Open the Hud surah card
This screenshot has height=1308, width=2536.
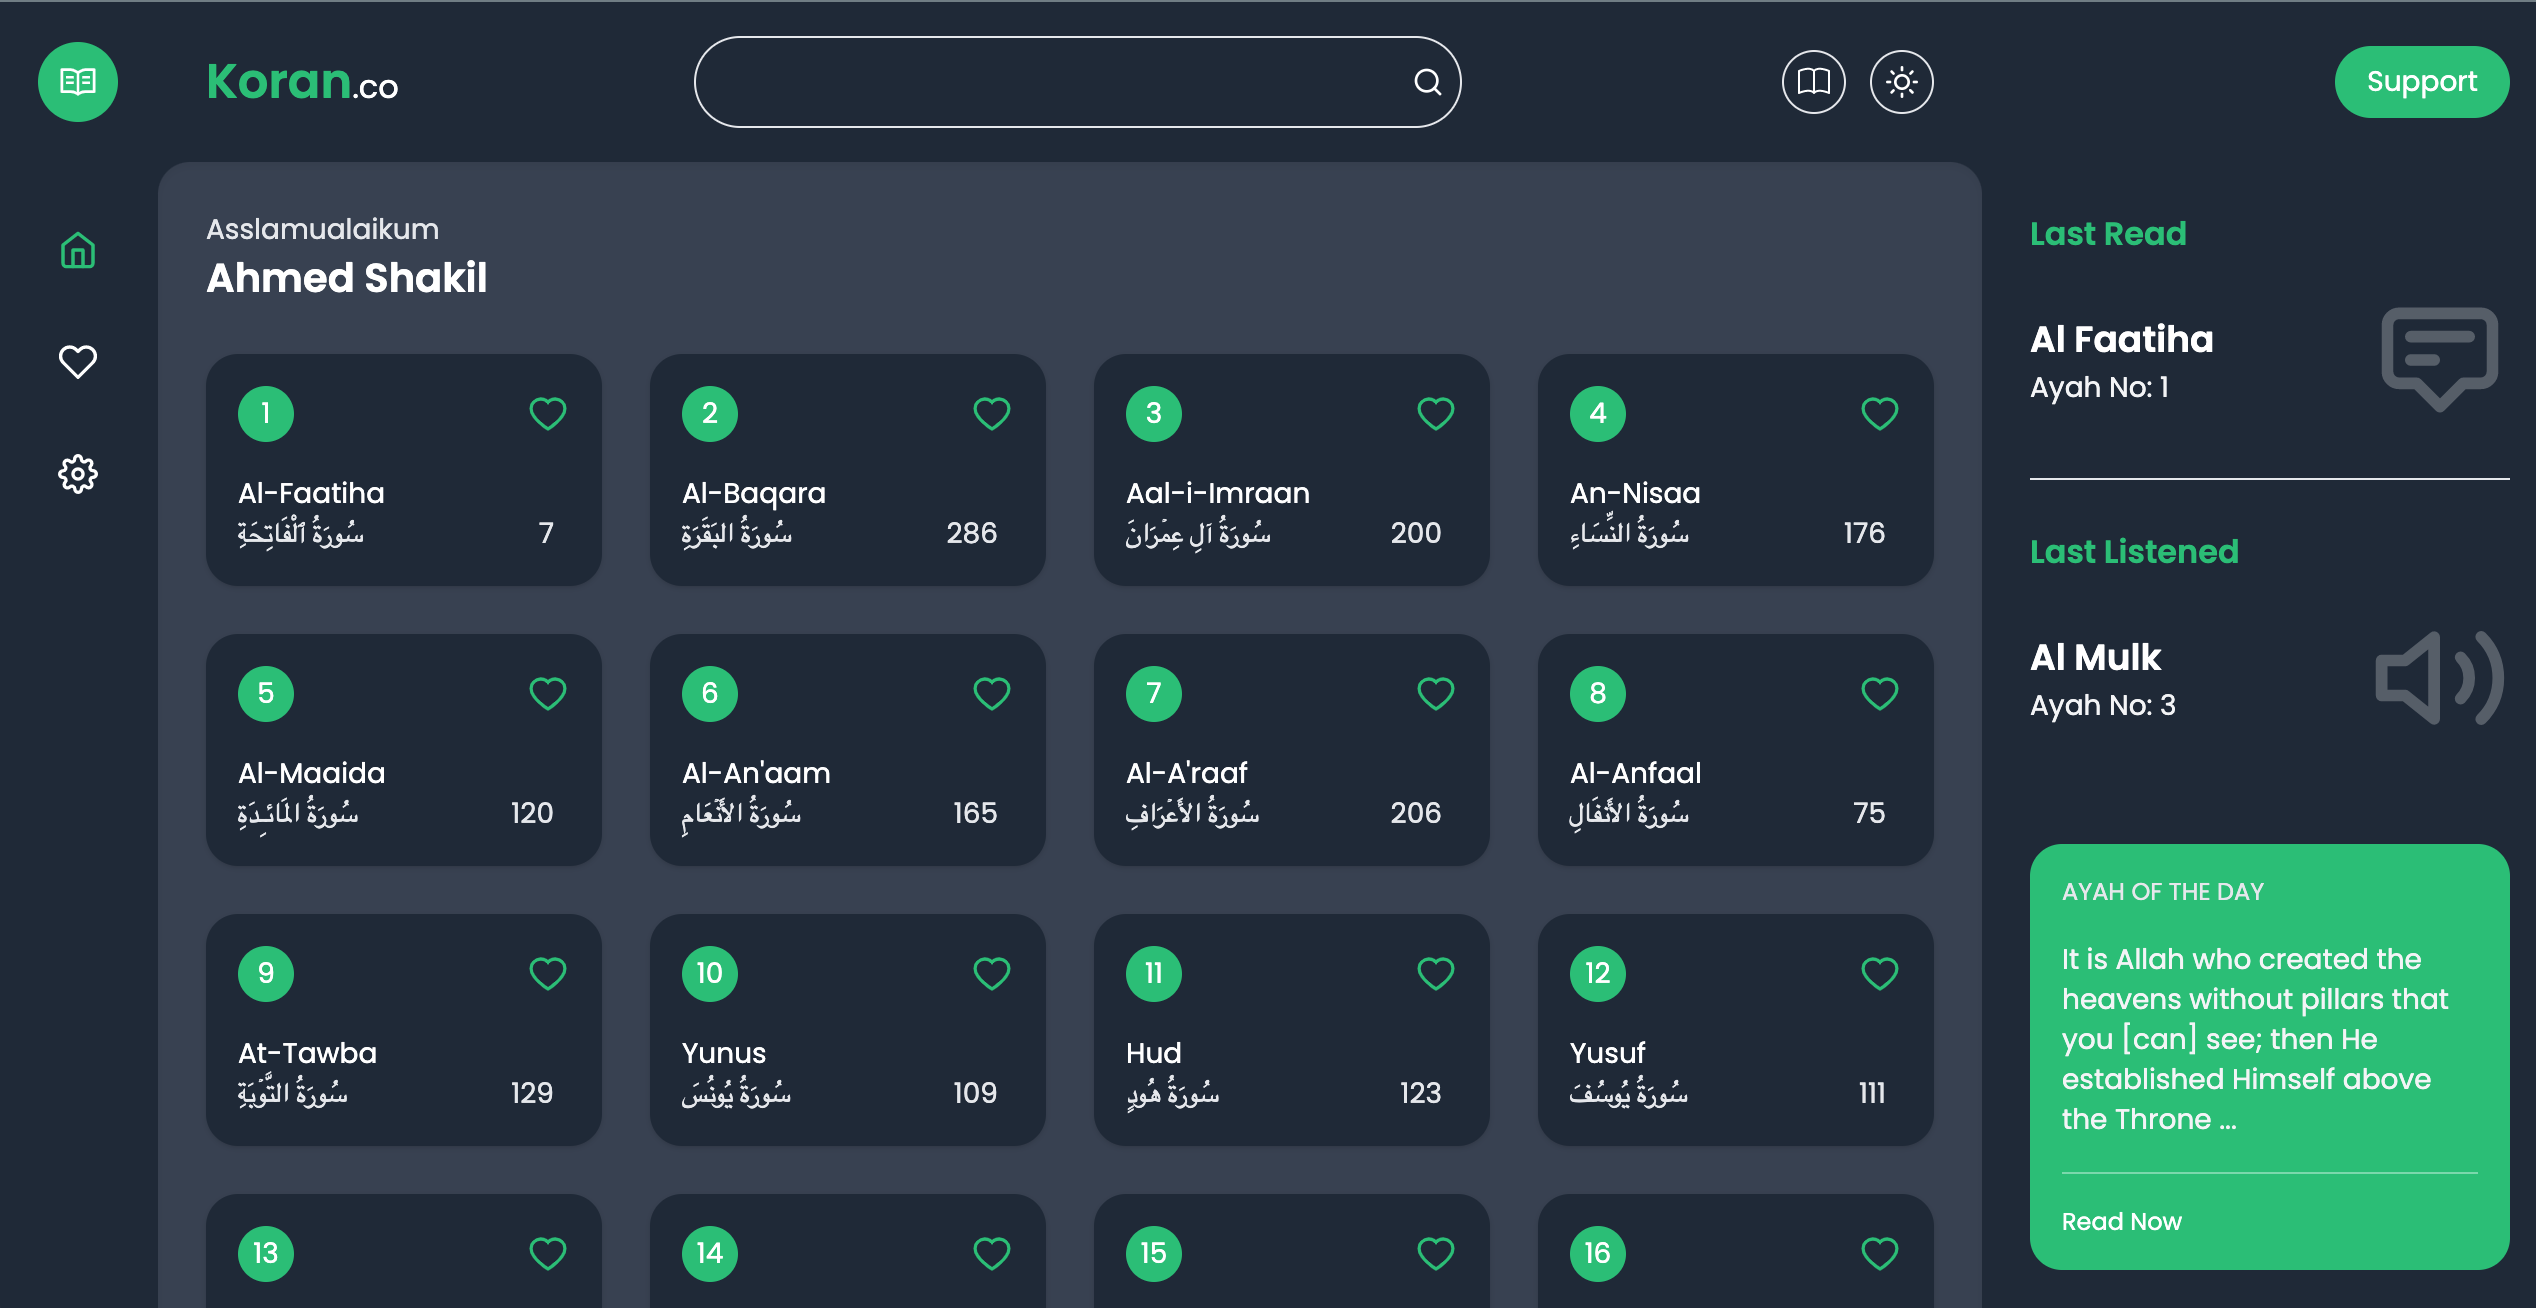pyautogui.click(x=1291, y=1030)
